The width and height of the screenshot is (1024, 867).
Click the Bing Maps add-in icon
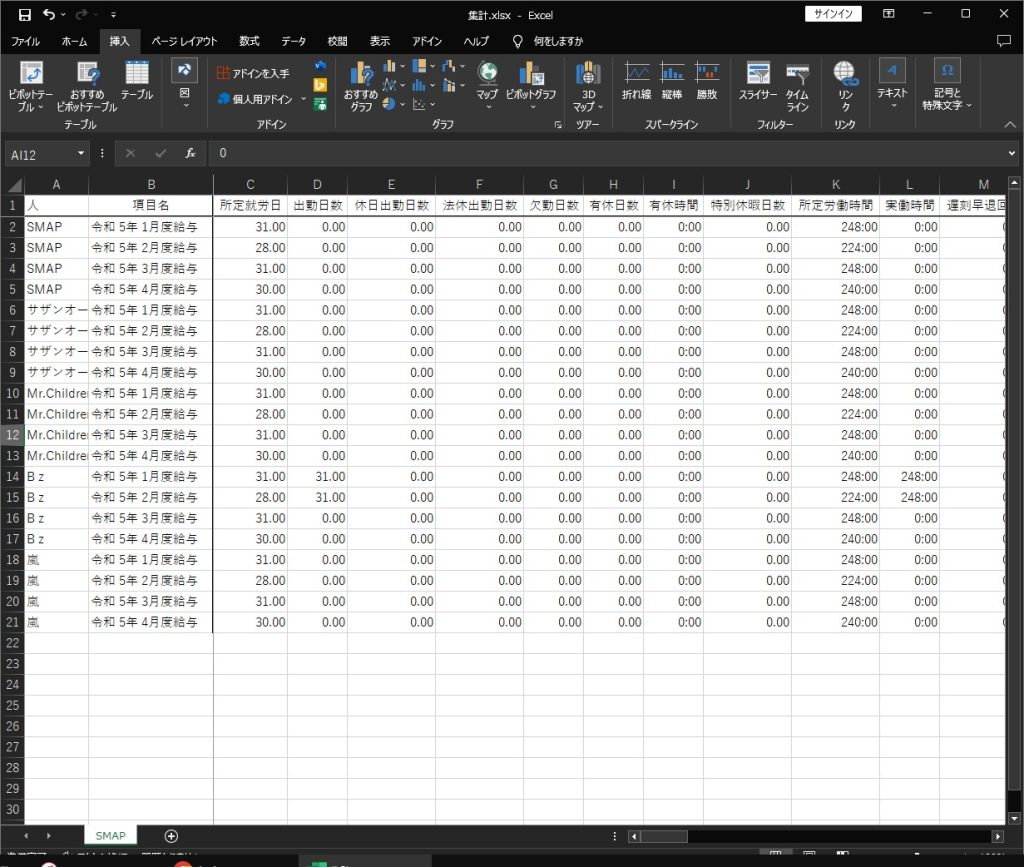click(x=320, y=85)
